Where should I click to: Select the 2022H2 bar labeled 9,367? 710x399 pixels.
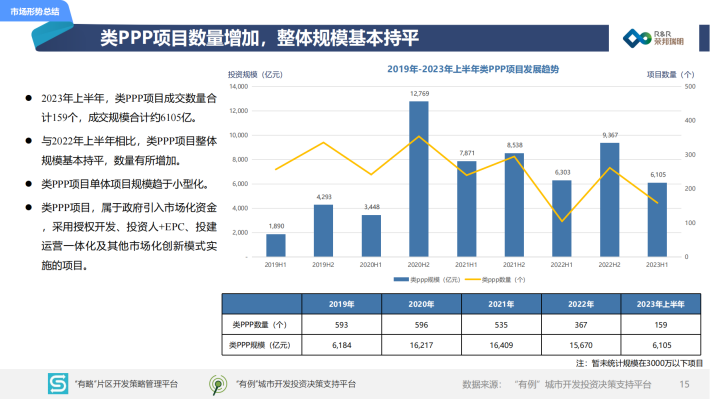609,200
